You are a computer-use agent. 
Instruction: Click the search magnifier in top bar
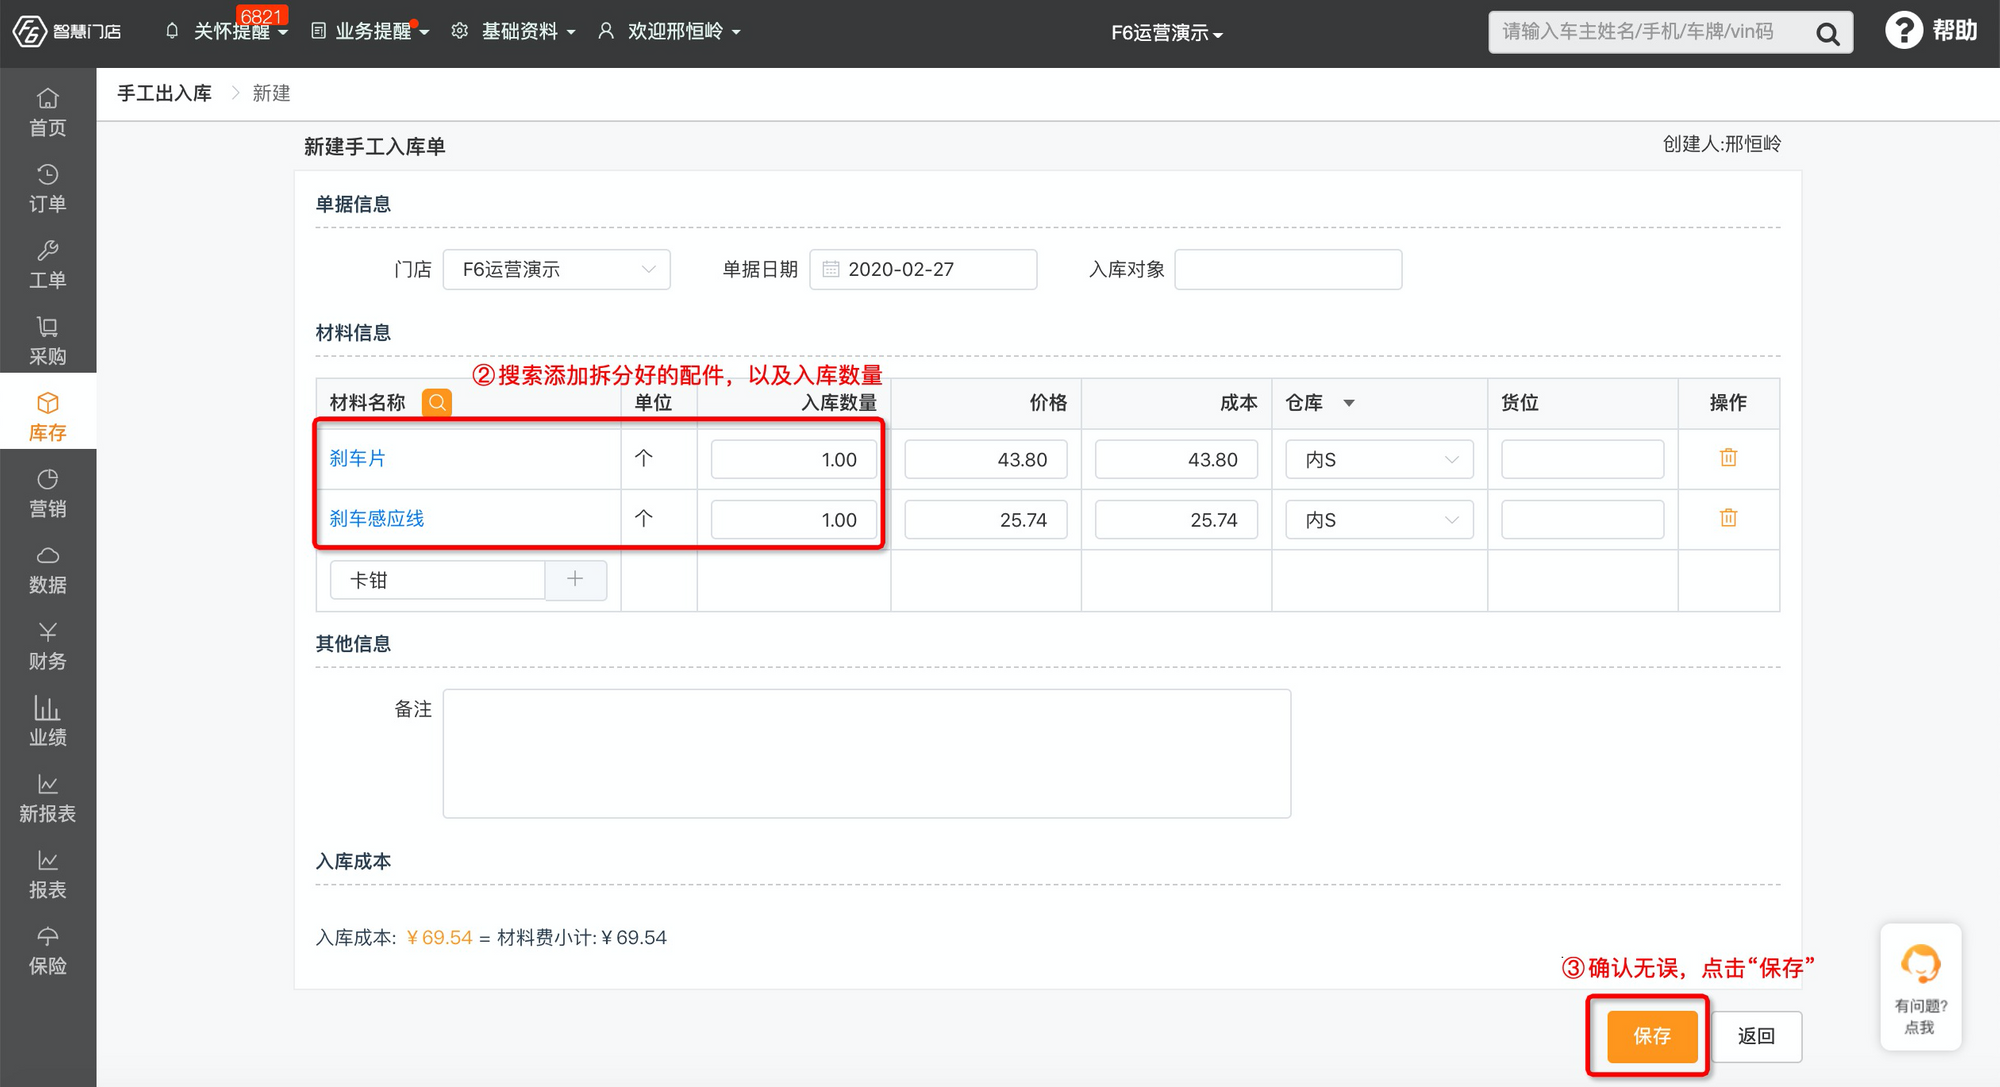pyautogui.click(x=1827, y=33)
